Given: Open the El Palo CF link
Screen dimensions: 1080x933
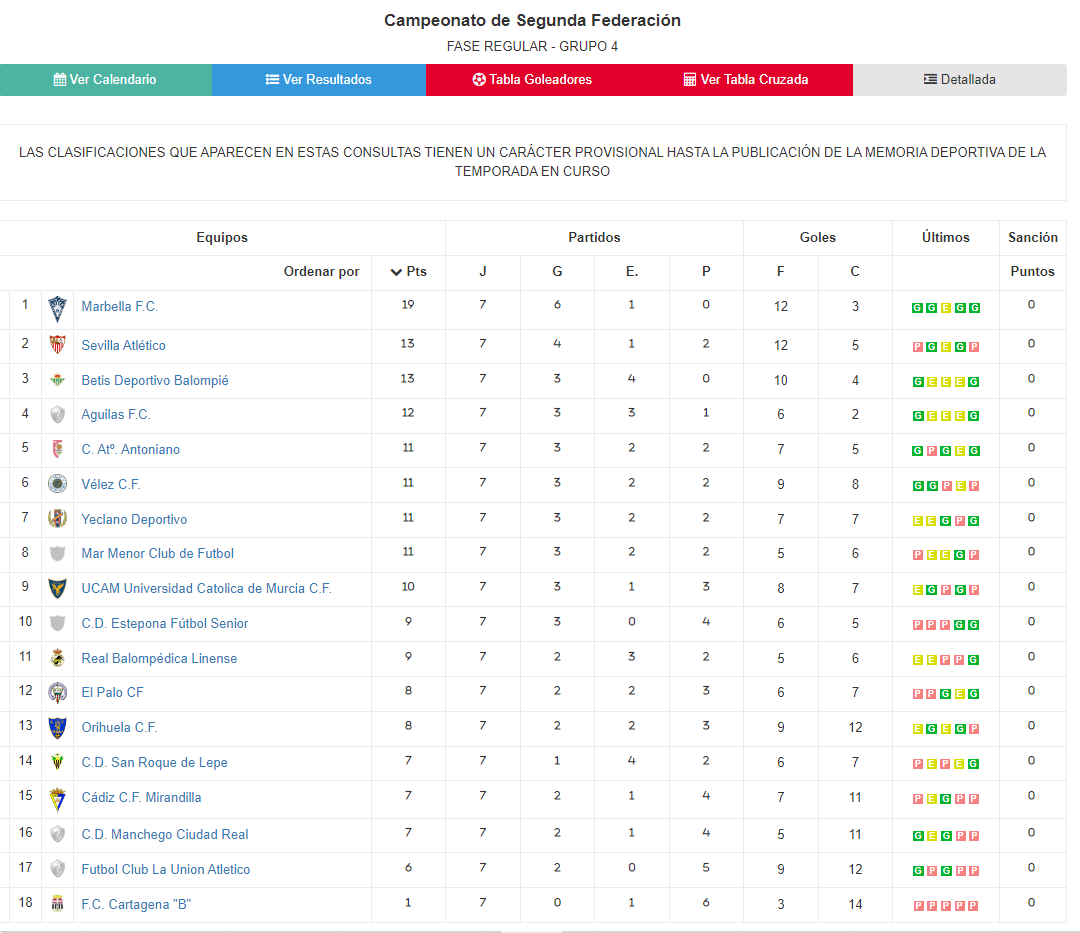Looking at the screenshot, I should [x=112, y=693].
